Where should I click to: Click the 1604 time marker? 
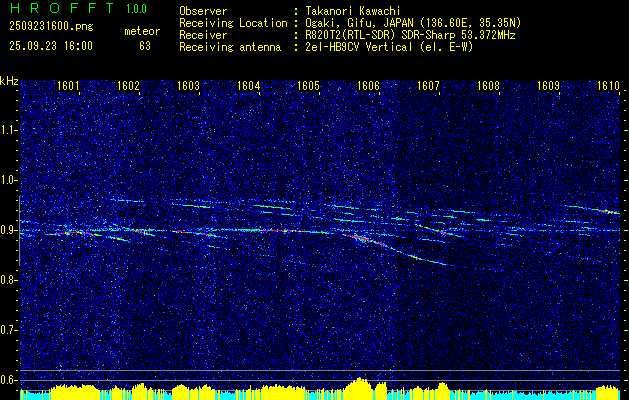click(x=249, y=85)
